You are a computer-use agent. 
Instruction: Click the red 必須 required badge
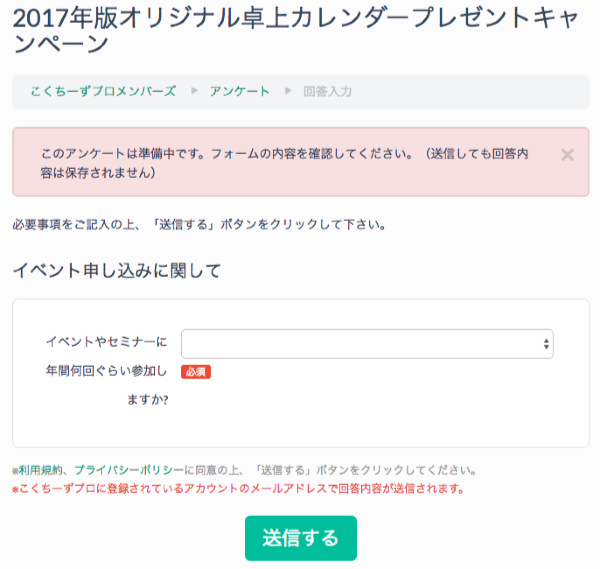point(196,372)
